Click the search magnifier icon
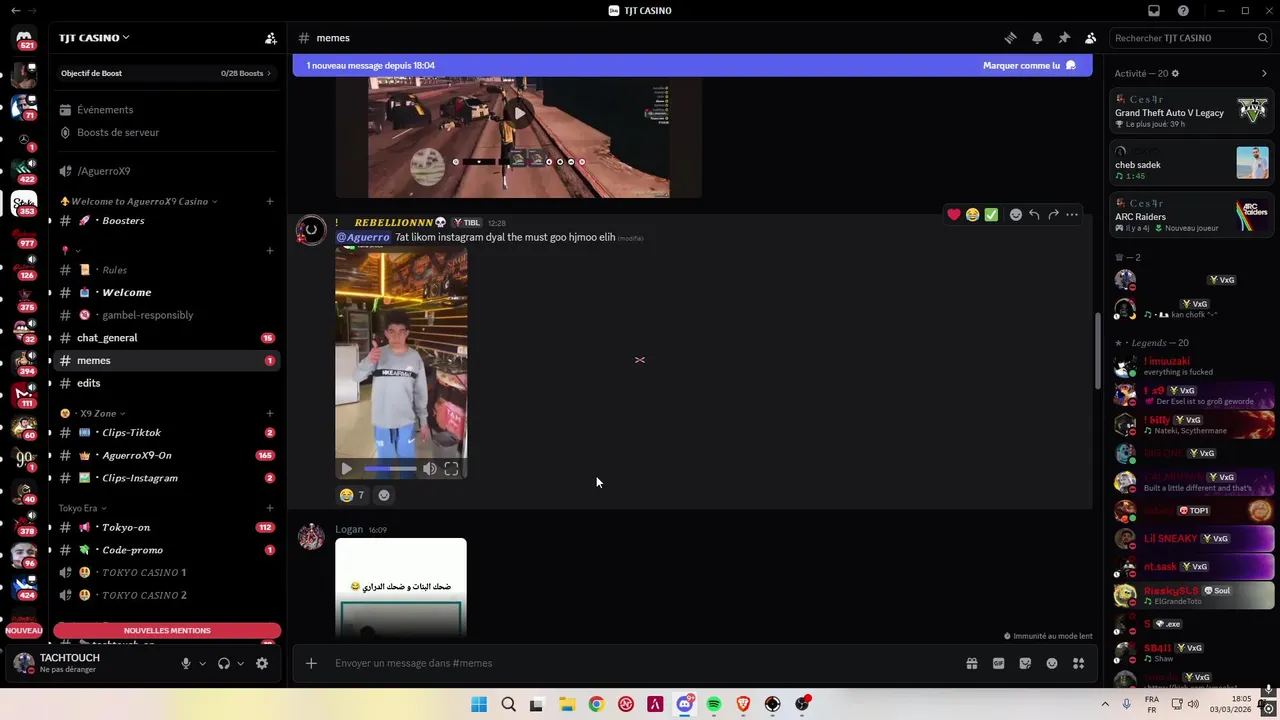Screen dimensions: 1280x720 pos(1263,38)
